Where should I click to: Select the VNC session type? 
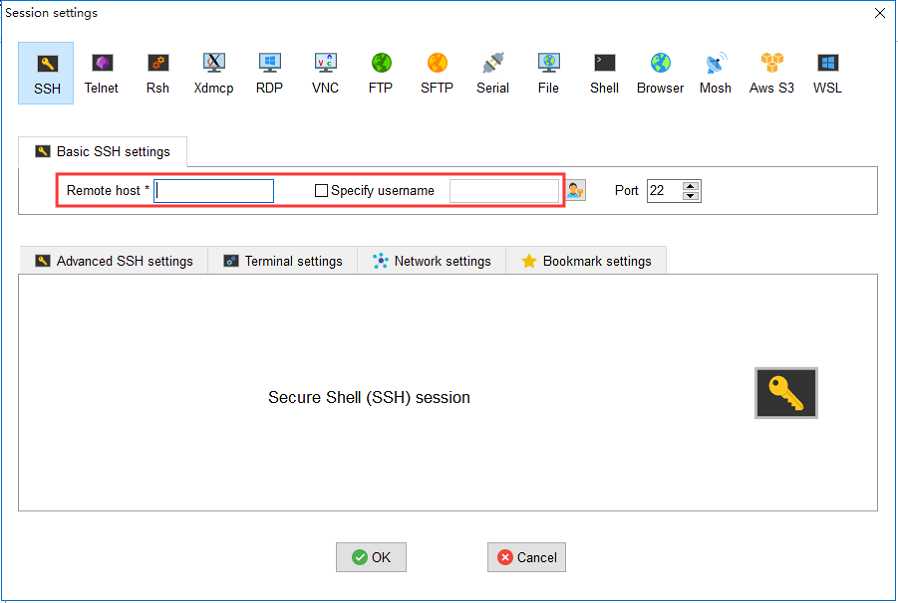tap(325, 73)
